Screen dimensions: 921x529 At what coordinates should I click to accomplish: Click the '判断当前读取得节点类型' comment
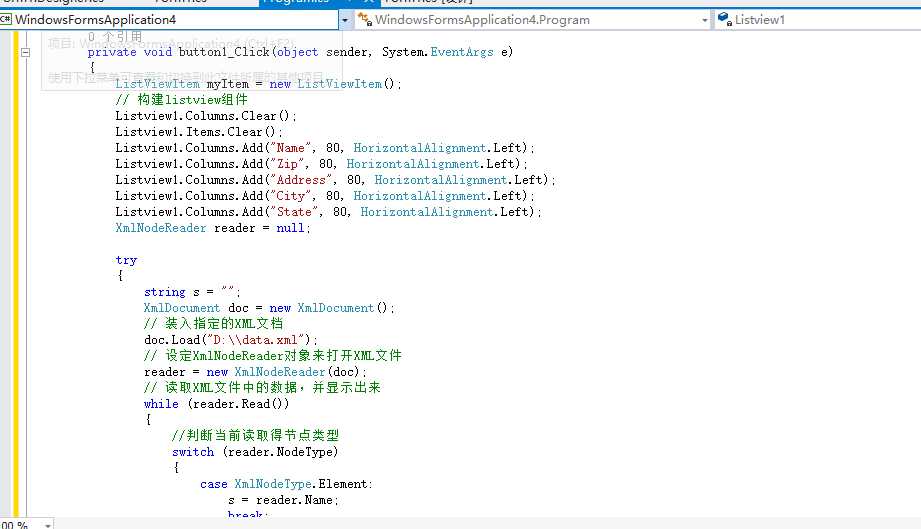tap(256, 436)
